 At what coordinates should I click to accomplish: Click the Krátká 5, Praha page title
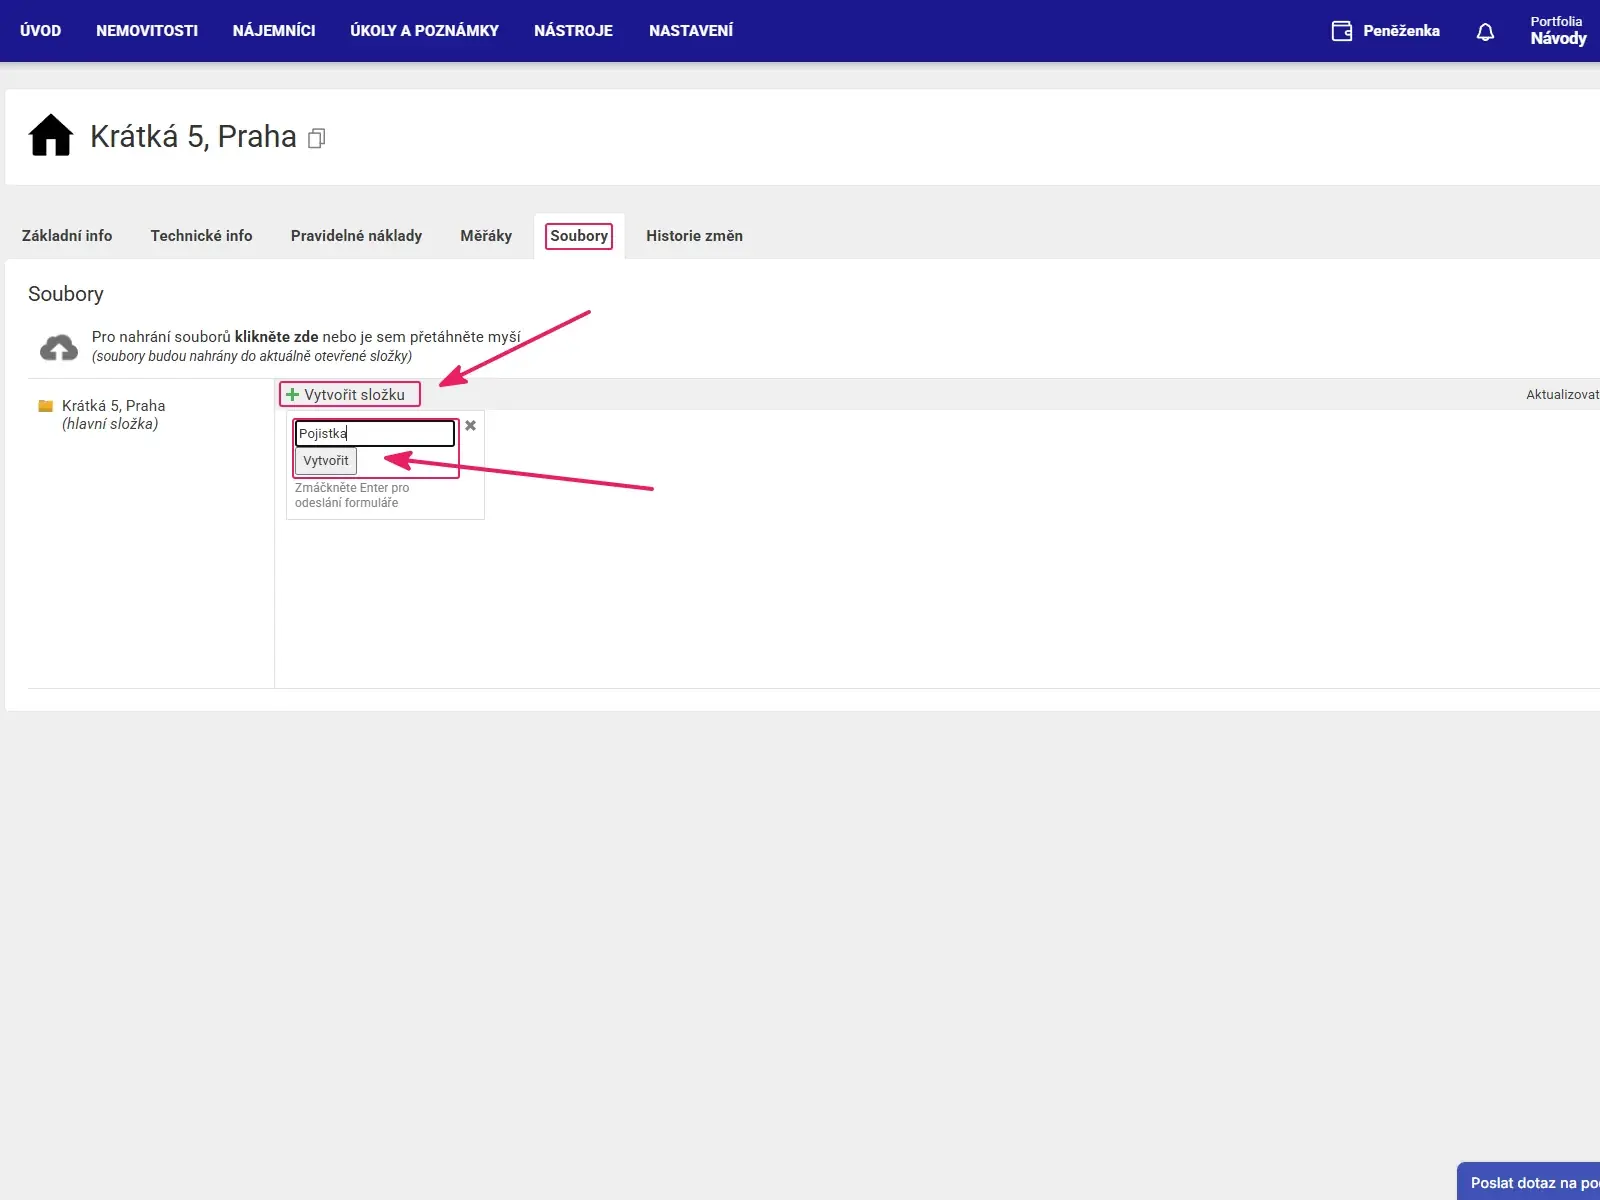193,136
